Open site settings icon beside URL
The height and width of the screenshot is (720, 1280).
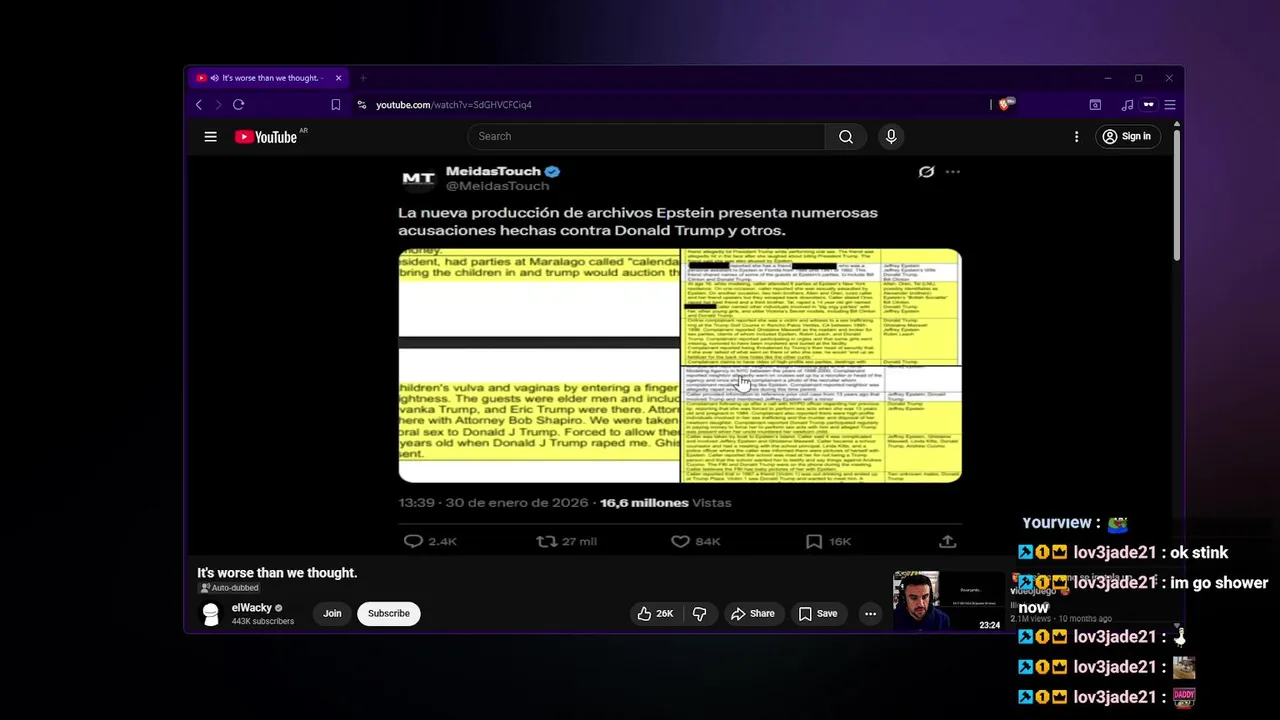coord(362,105)
